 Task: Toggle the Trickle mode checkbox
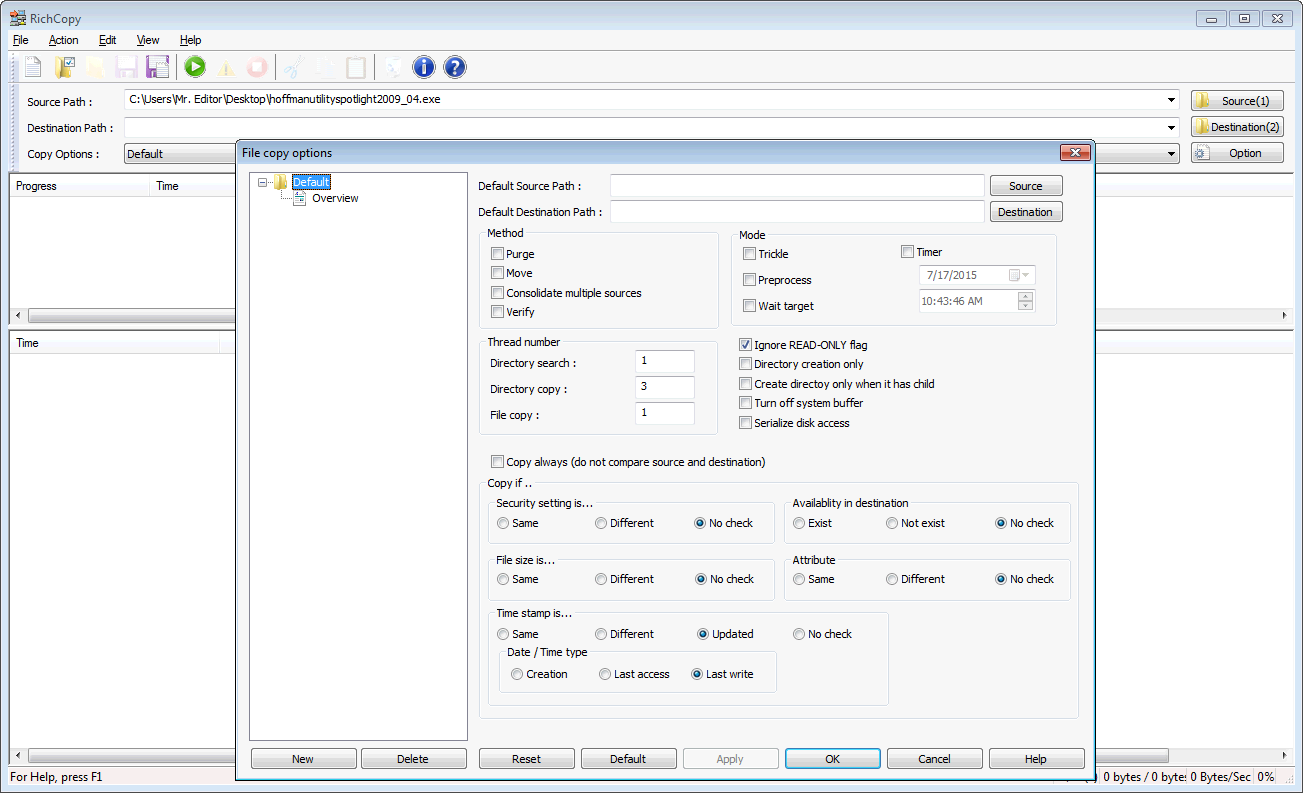(749, 254)
